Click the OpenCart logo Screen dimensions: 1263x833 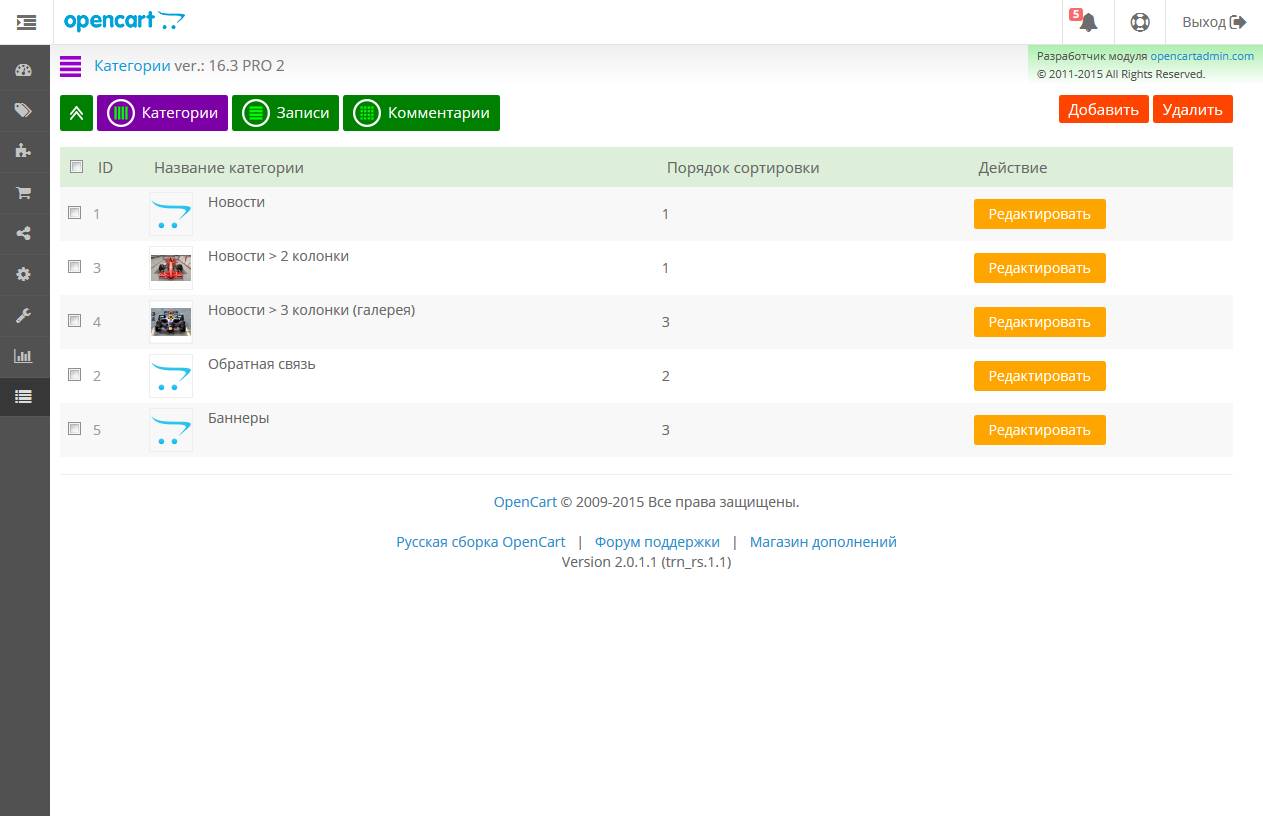coord(124,21)
